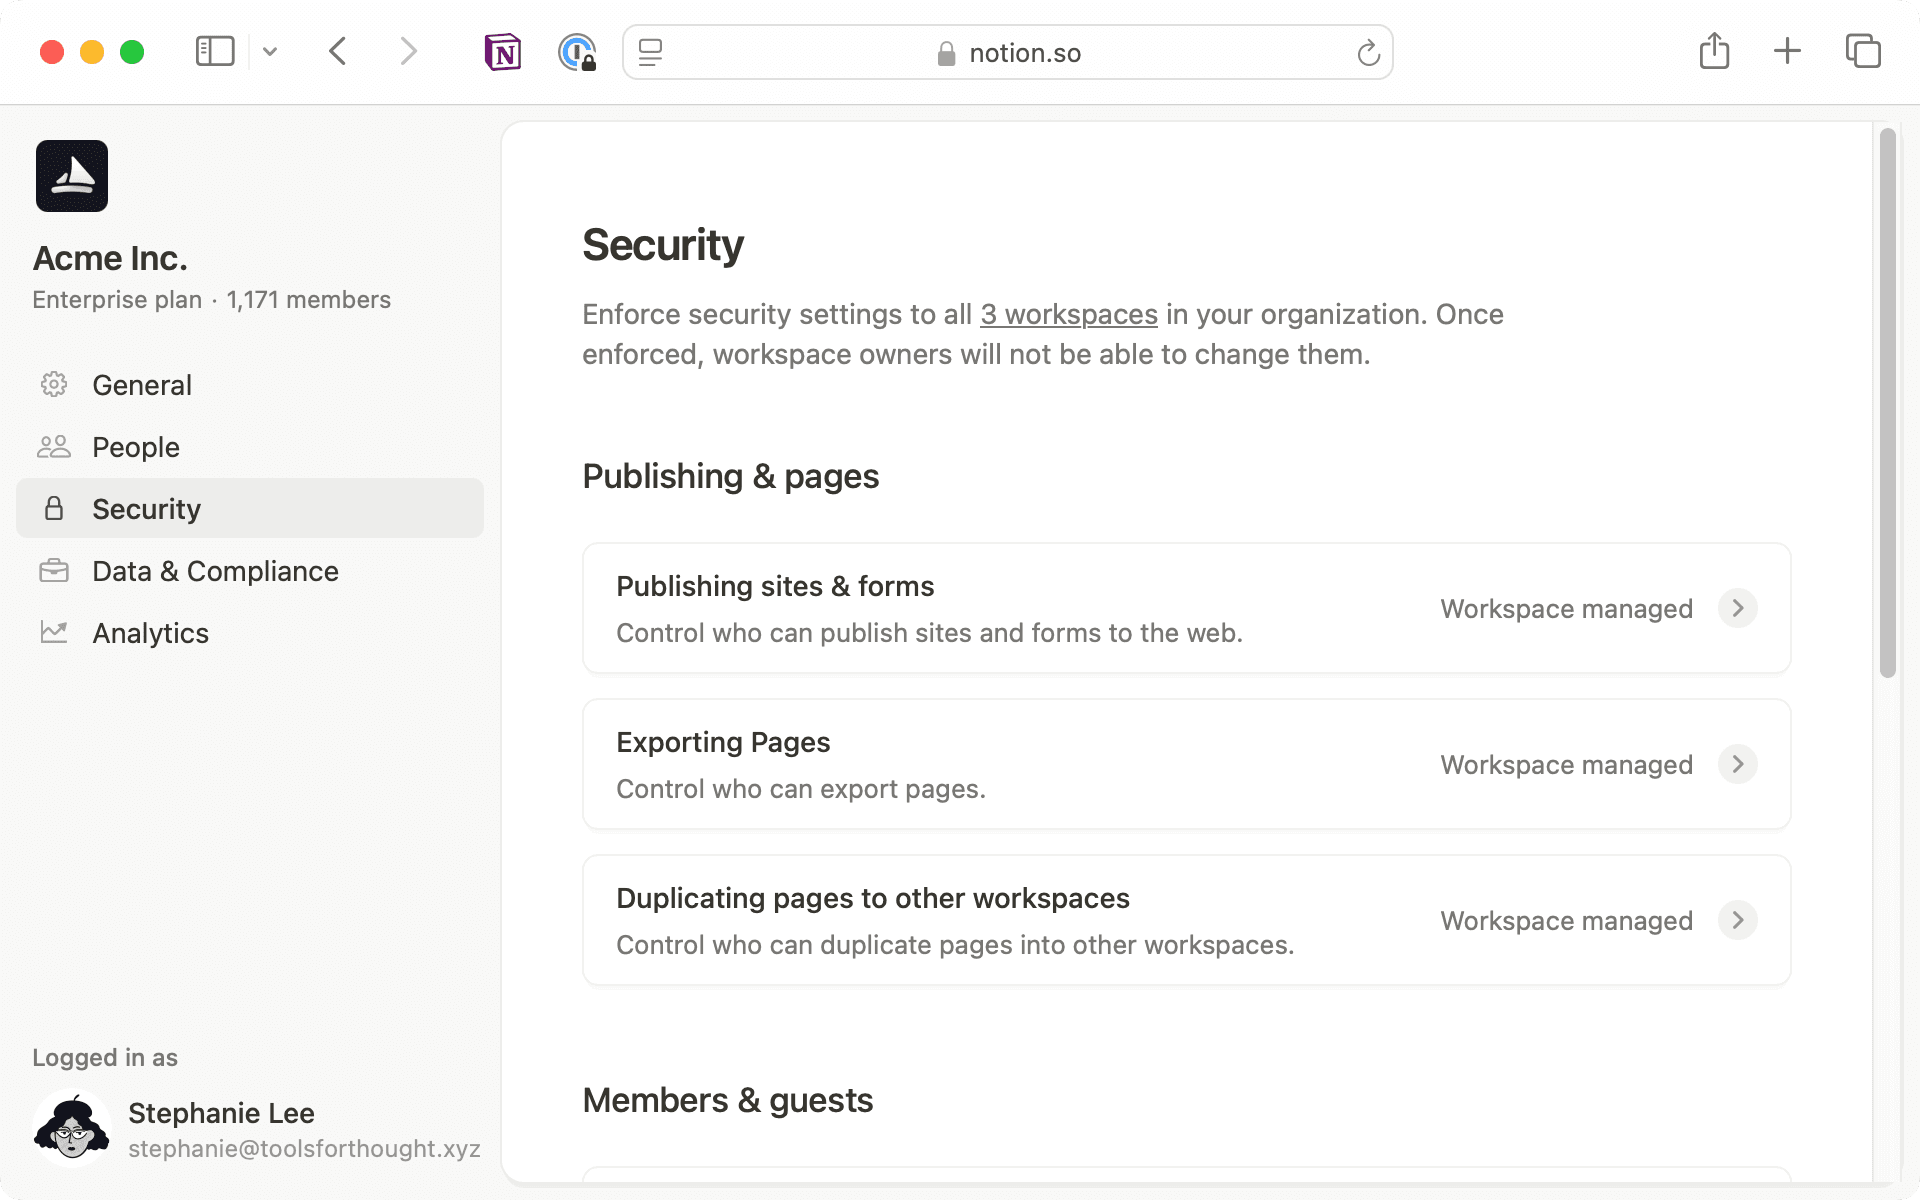1920x1200 pixels.
Task: Click the 3 workspaces link
Action: coord(1068,314)
